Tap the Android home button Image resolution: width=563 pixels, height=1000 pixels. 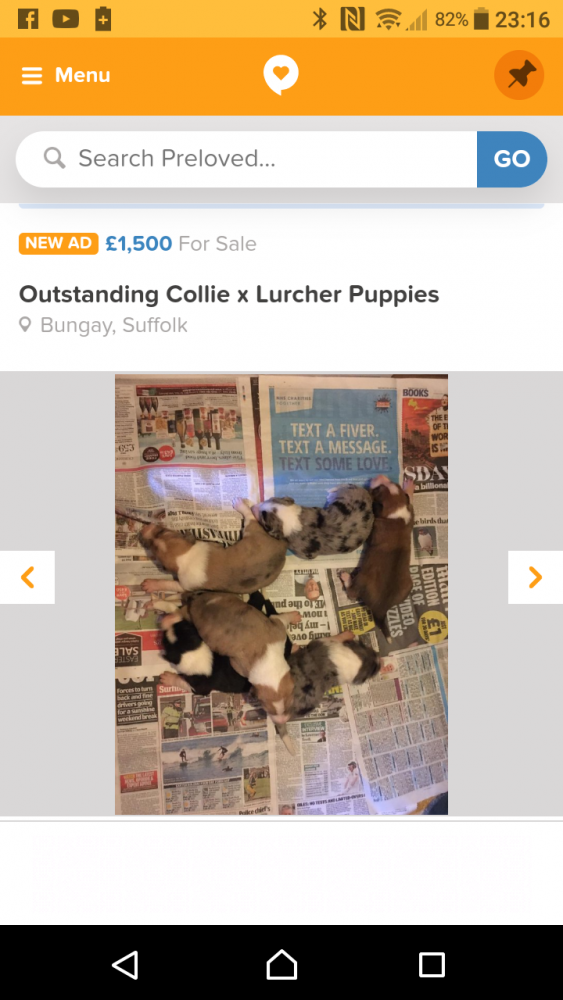281,964
